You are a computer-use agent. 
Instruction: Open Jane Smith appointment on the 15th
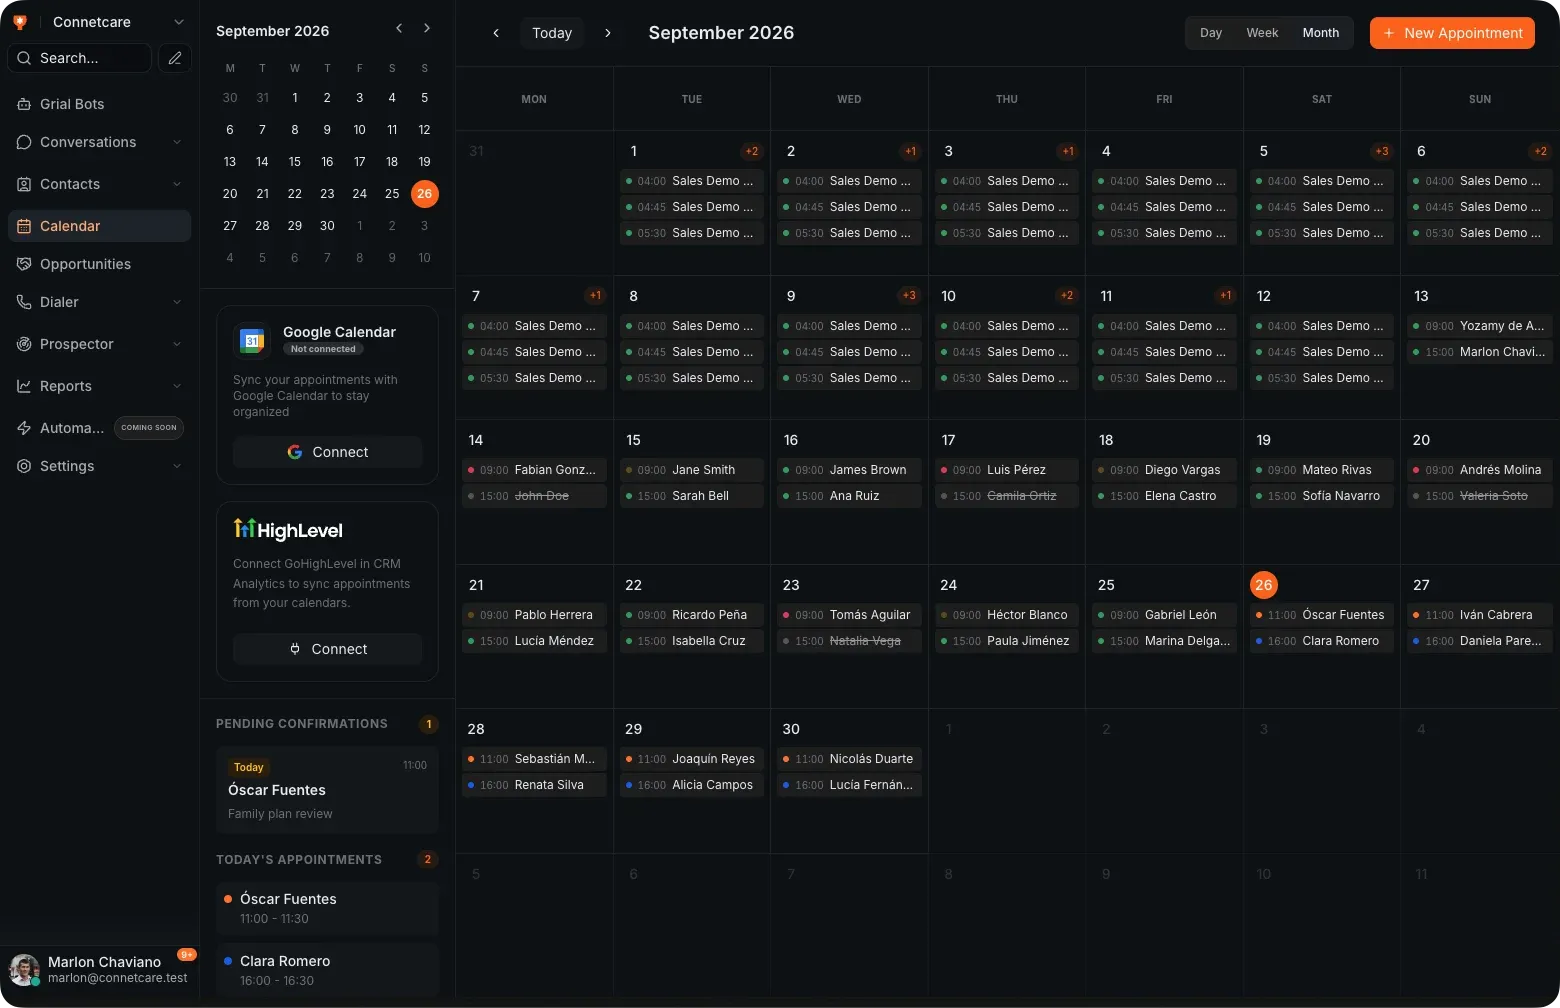(x=692, y=470)
